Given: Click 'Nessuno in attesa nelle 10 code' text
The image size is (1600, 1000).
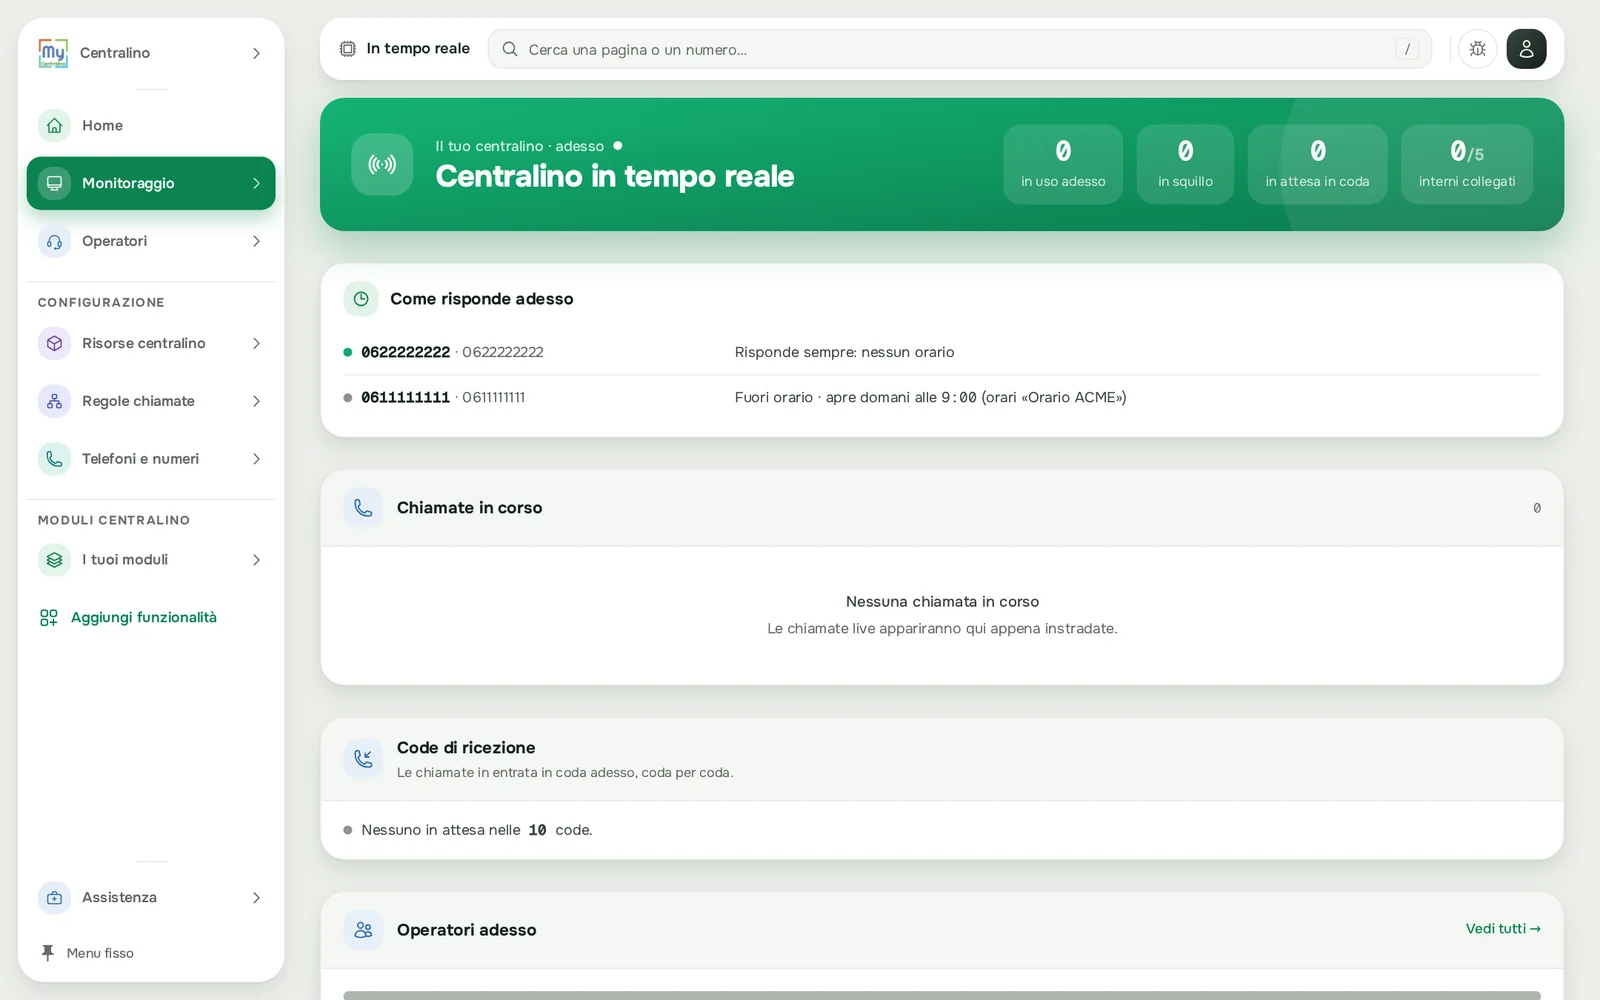Looking at the screenshot, I should click(477, 830).
